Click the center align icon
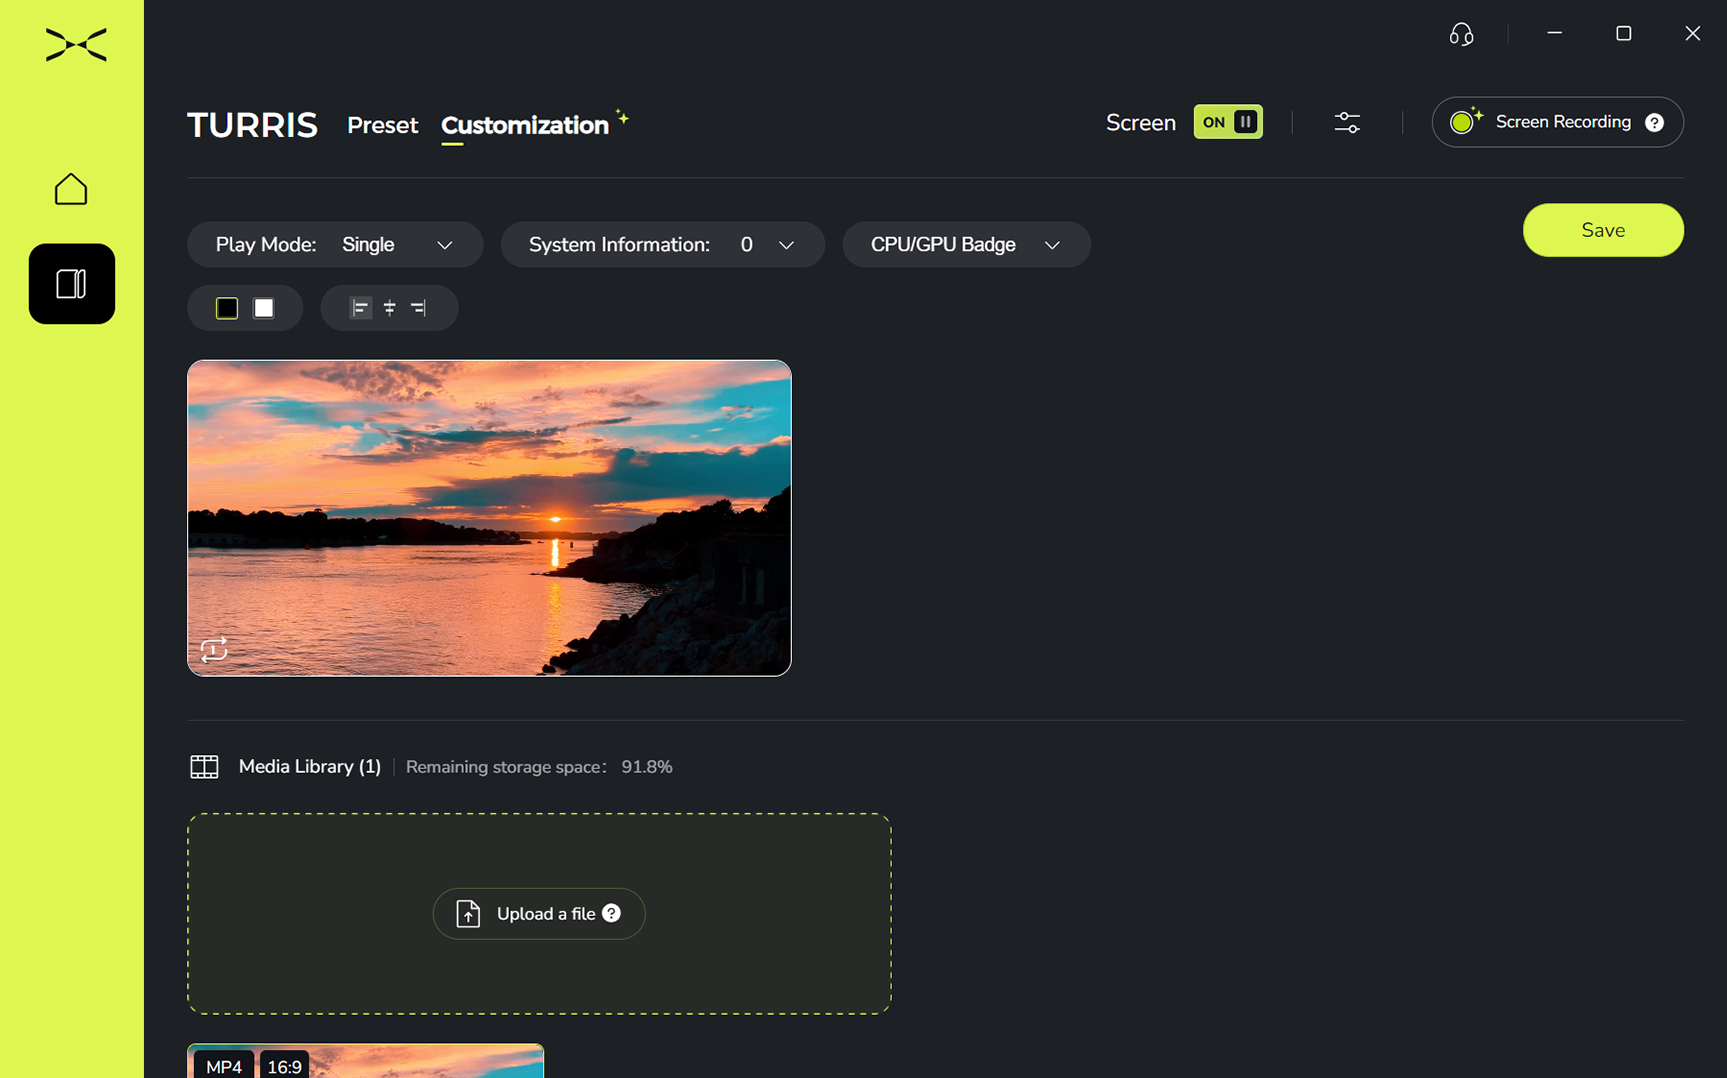 pos(389,308)
